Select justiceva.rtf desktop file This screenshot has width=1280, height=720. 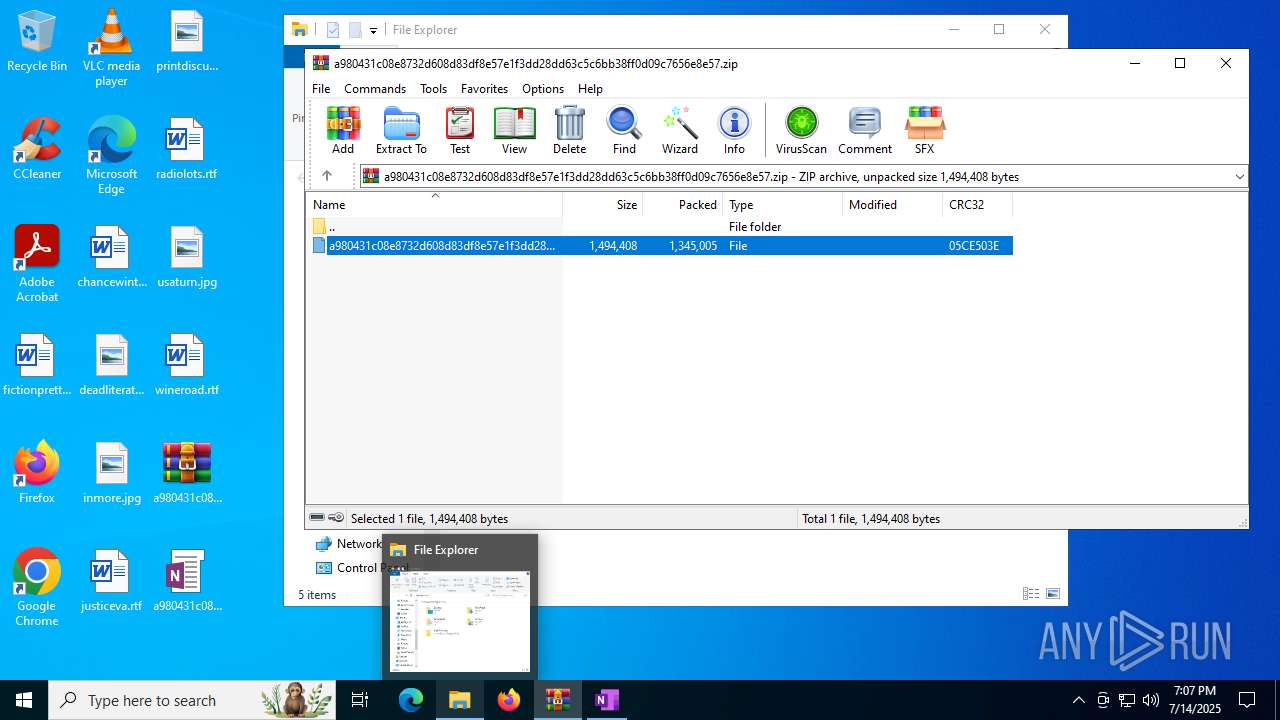coord(111,580)
